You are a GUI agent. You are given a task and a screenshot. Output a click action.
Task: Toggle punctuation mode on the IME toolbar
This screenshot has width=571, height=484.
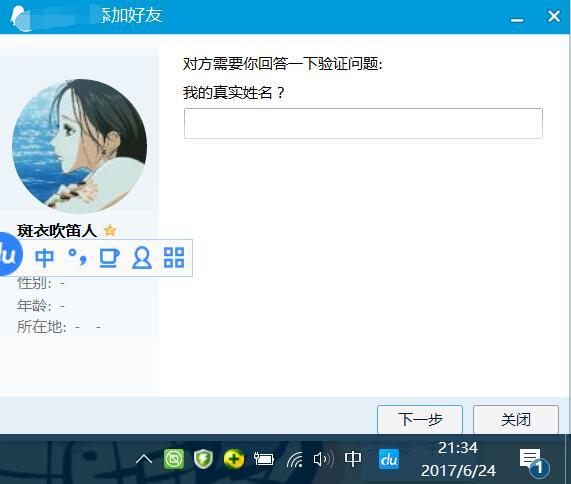(x=78, y=257)
